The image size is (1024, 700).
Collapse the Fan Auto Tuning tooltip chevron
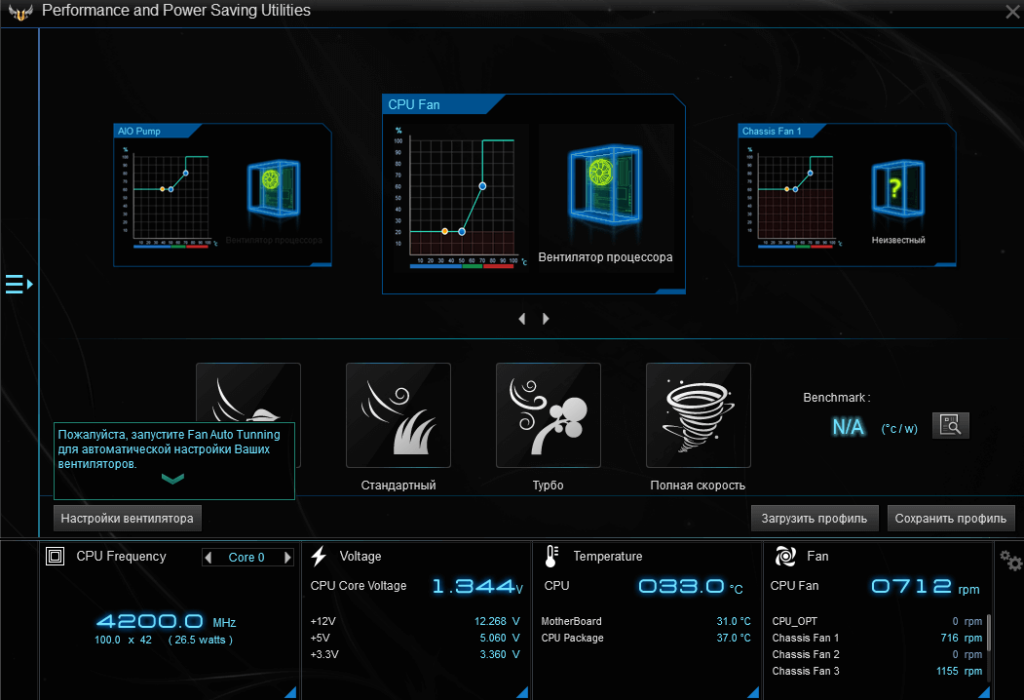point(173,480)
